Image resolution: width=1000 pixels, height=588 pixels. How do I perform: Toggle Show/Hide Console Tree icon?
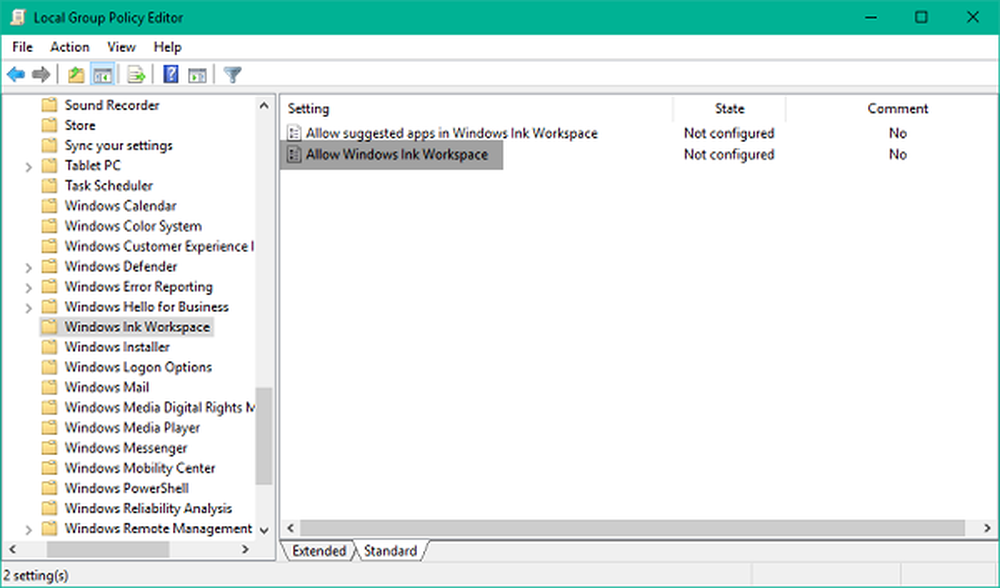click(x=102, y=75)
